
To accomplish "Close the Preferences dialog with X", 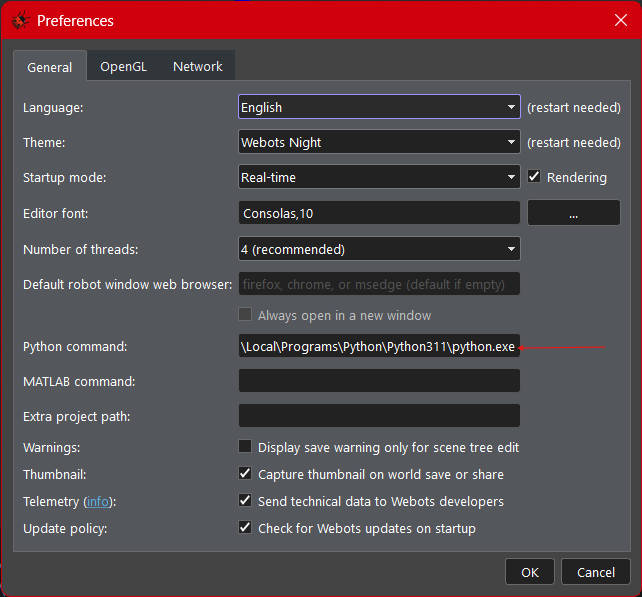I will (x=620, y=20).
